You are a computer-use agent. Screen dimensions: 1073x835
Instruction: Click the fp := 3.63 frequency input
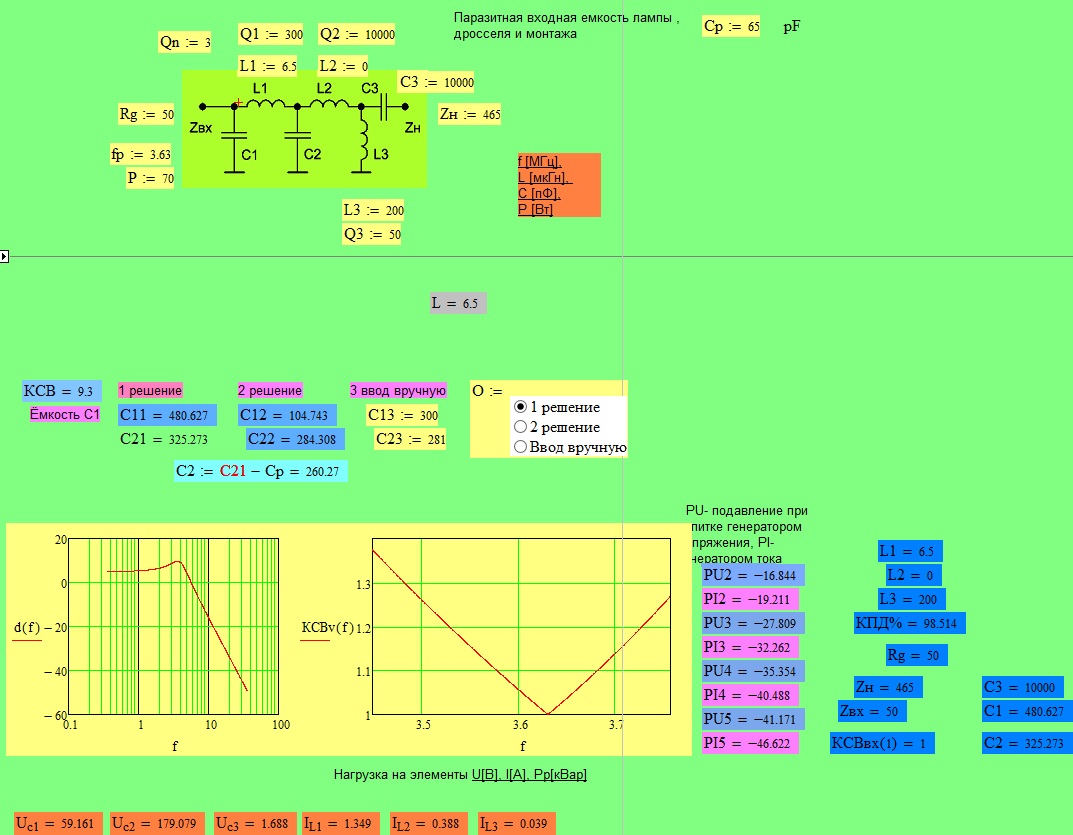point(141,155)
